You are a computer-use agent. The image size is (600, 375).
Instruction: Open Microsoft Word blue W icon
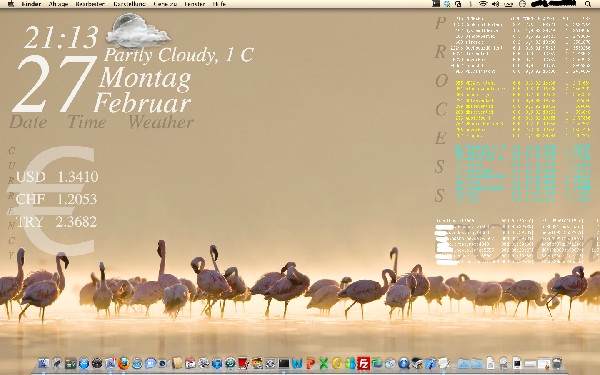click(x=297, y=363)
